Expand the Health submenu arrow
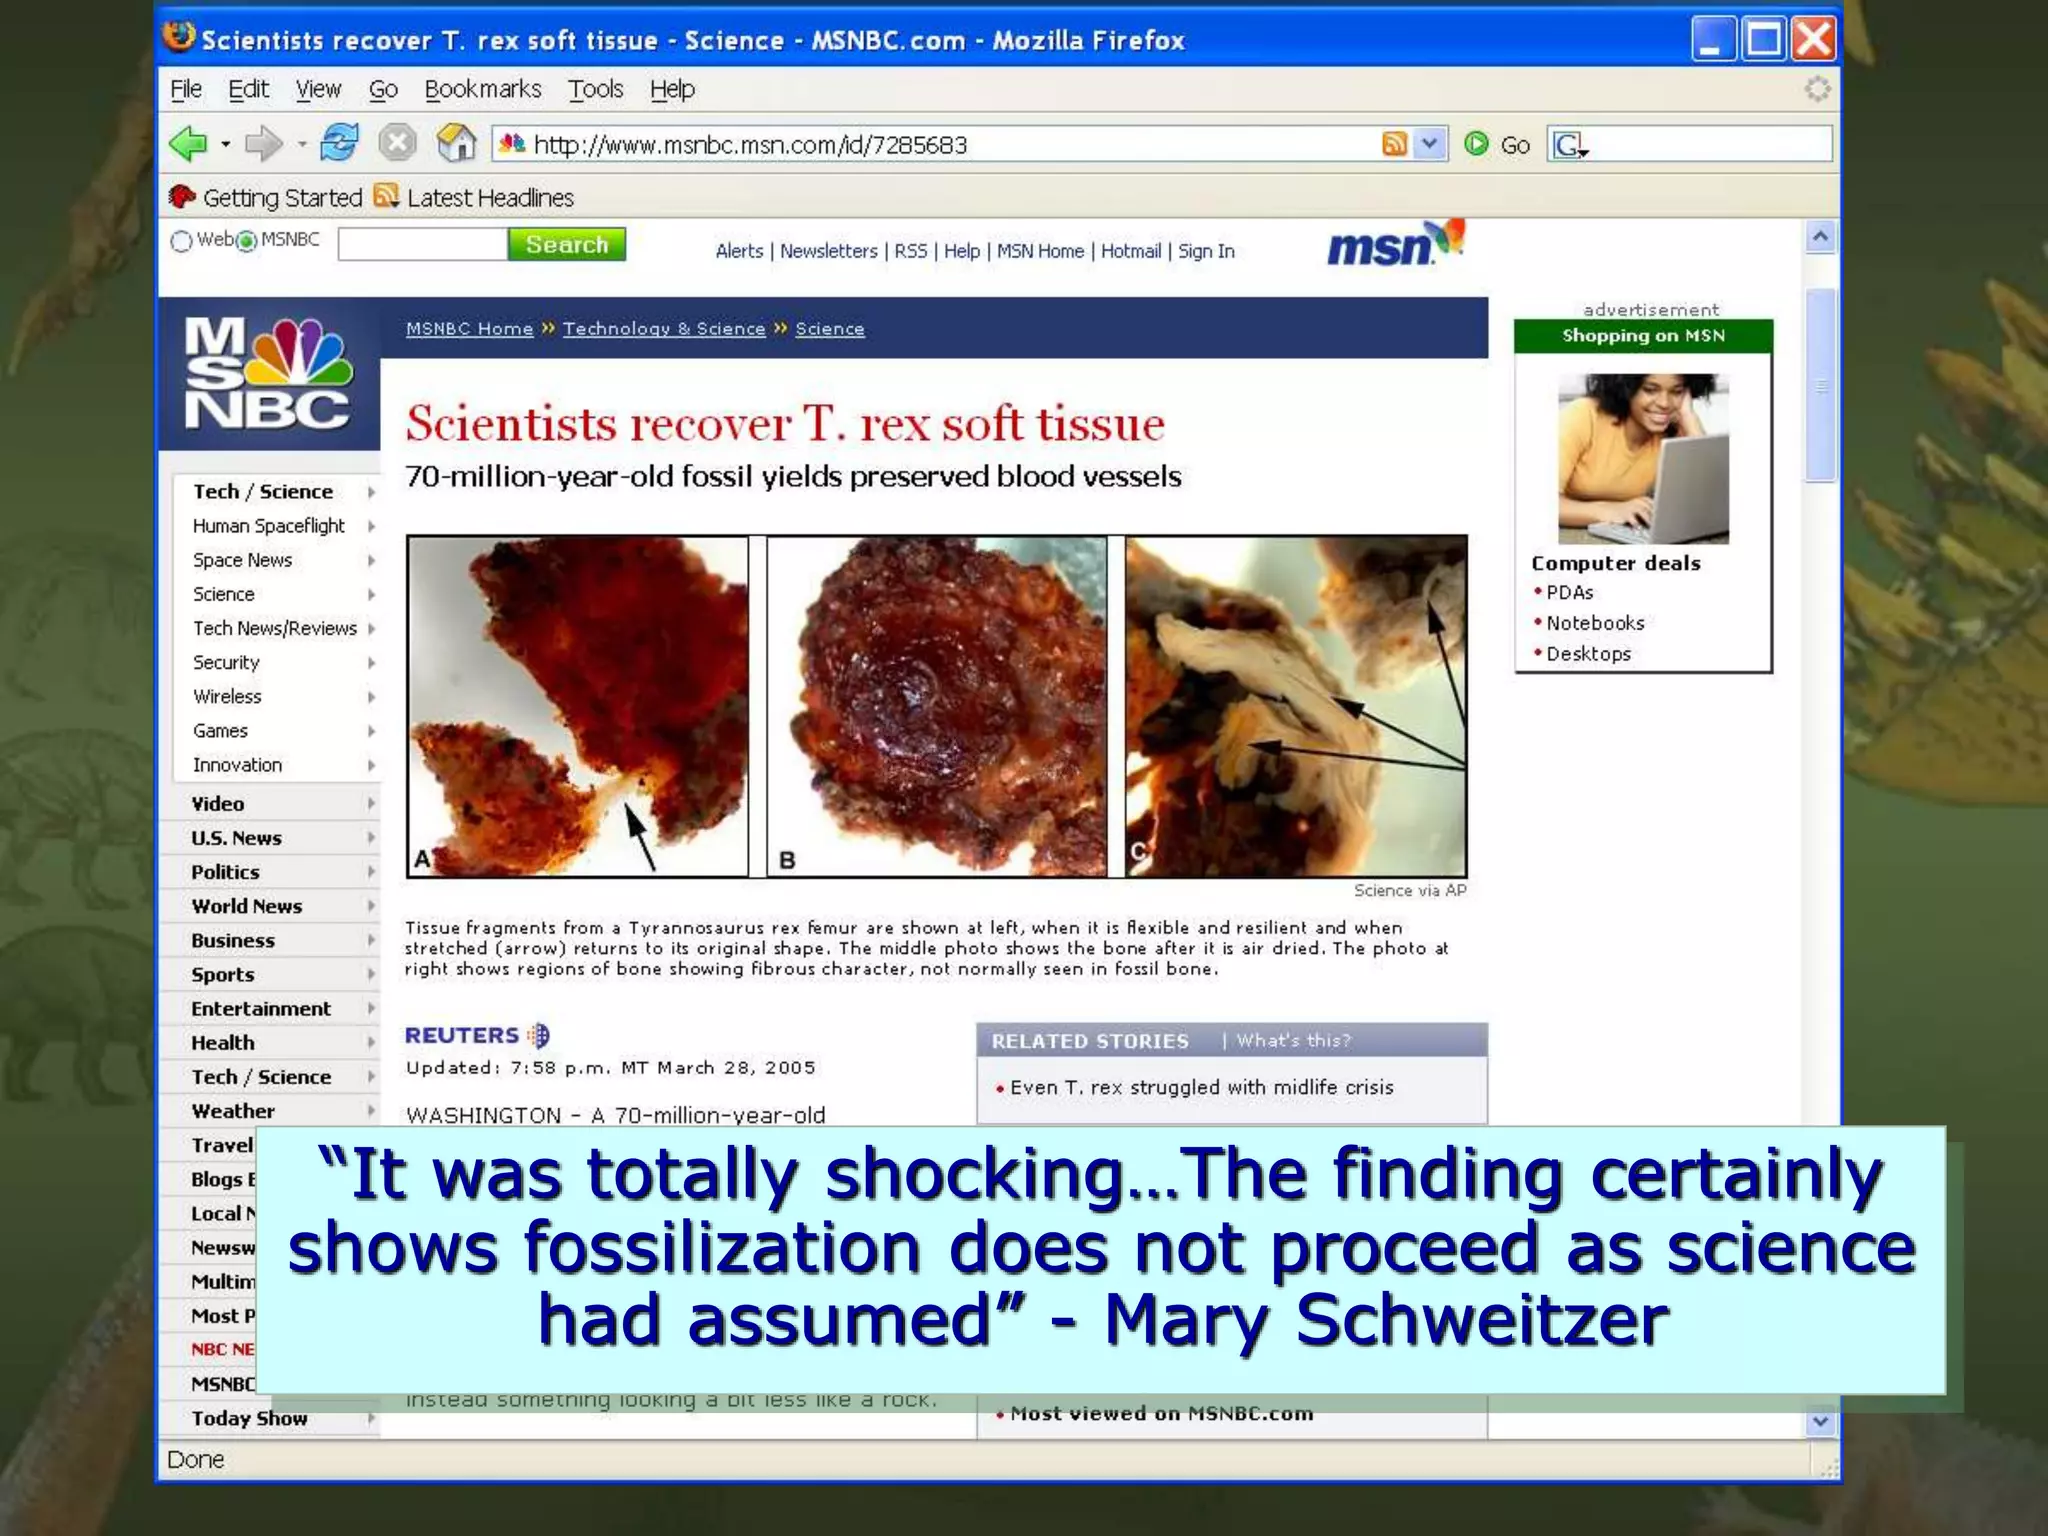2048x1536 pixels. click(371, 1042)
